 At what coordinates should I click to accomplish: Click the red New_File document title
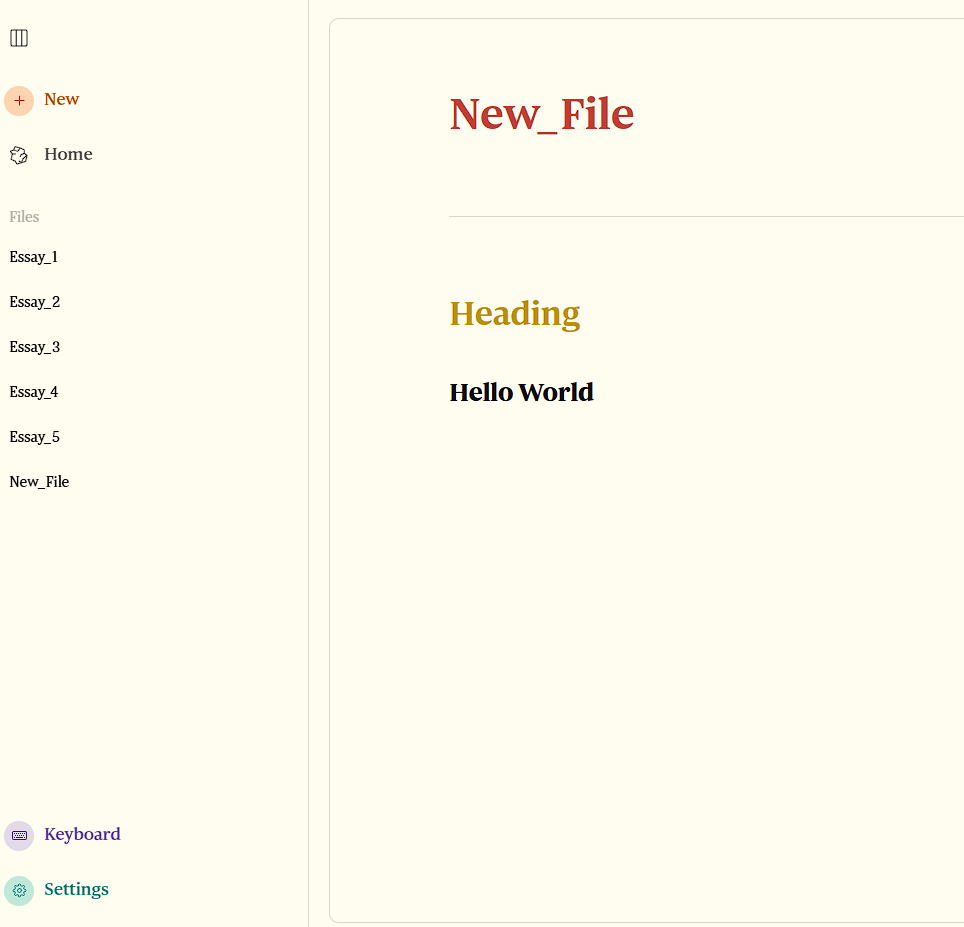(541, 114)
